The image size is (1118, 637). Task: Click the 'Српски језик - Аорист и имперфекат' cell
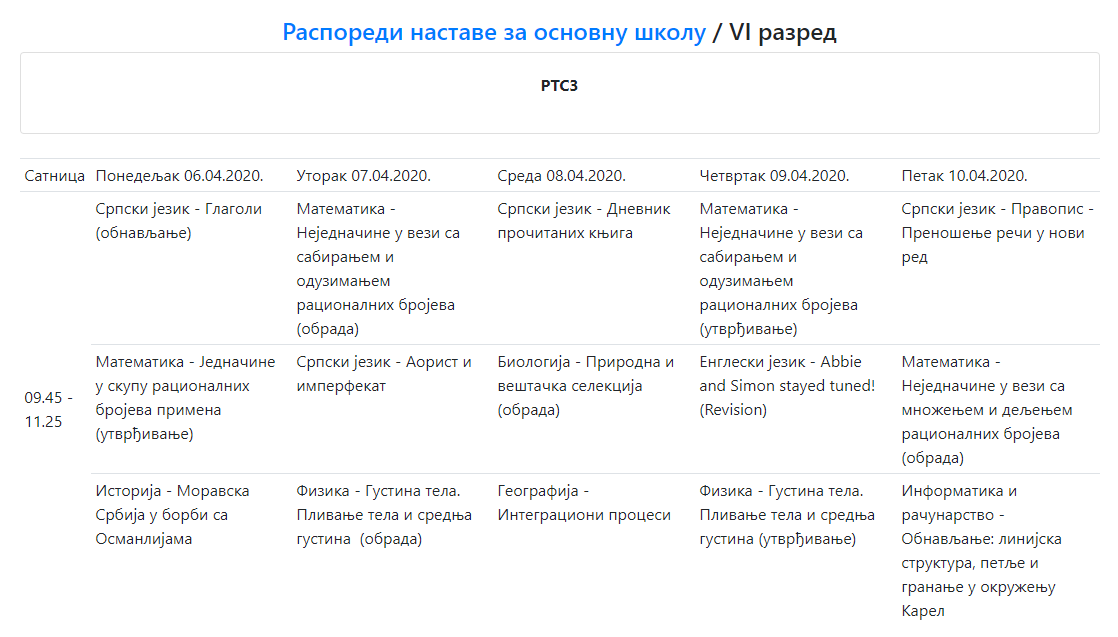coord(384,373)
